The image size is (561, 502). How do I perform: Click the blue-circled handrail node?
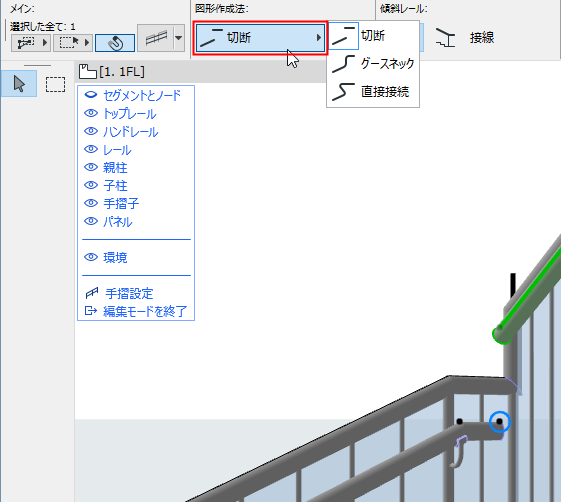pyautogui.click(x=499, y=422)
